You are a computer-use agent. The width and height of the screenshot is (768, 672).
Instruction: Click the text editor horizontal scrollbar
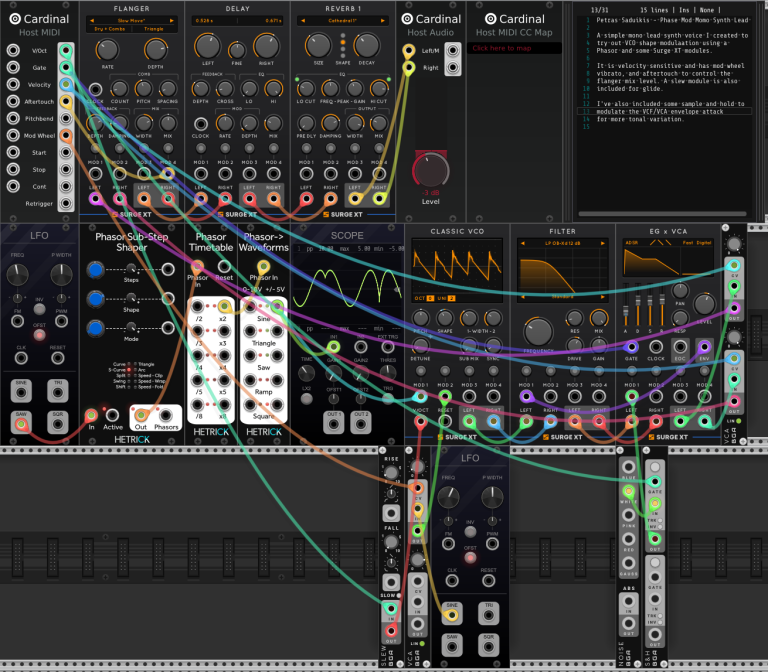pyautogui.click(x=662, y=214)
